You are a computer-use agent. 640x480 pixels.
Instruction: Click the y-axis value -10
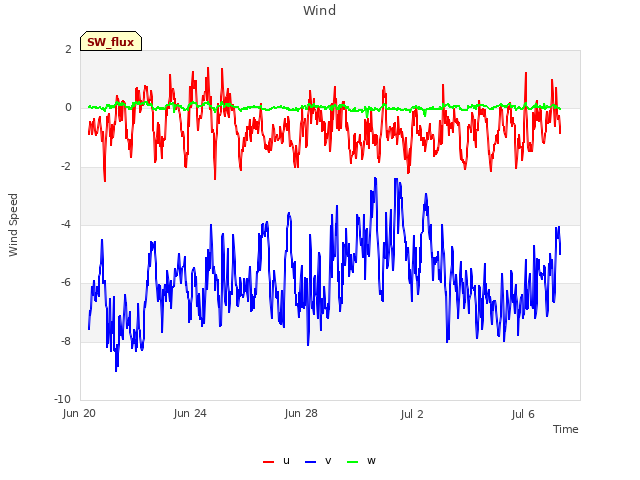[x=62, y=399]
